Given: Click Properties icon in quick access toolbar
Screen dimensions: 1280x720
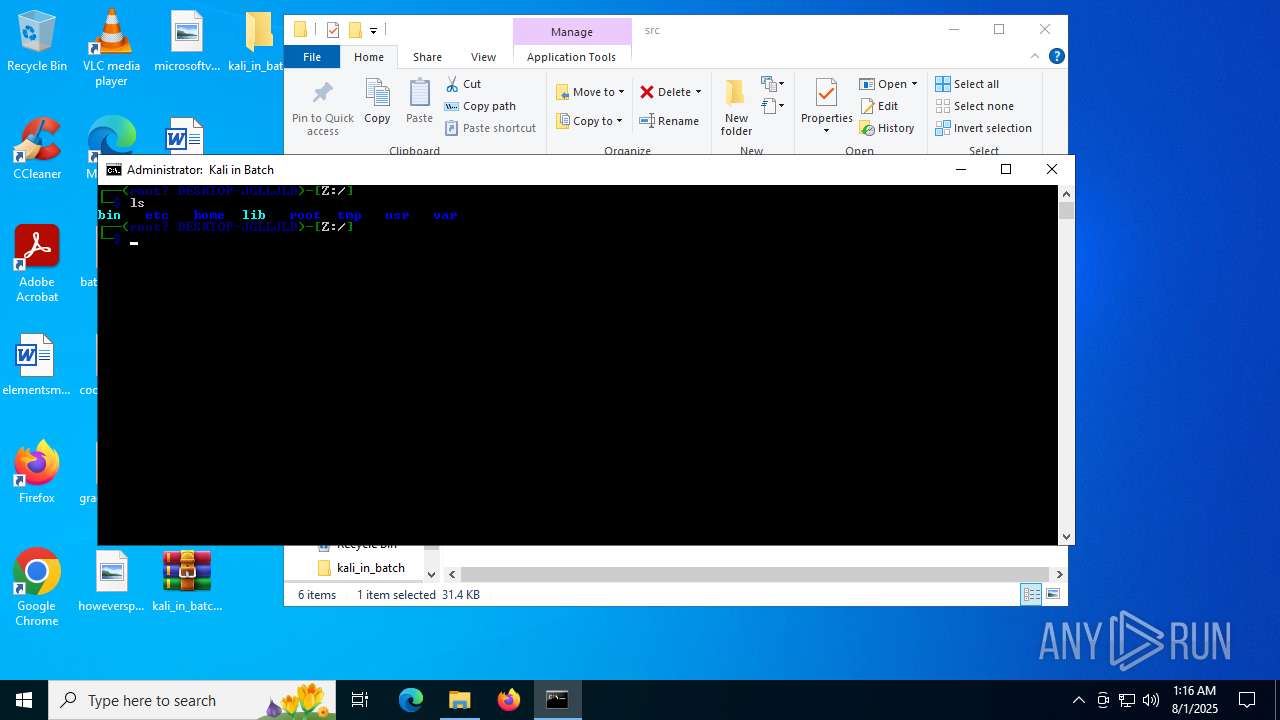Looking at the screenshot, I should 333,30.
